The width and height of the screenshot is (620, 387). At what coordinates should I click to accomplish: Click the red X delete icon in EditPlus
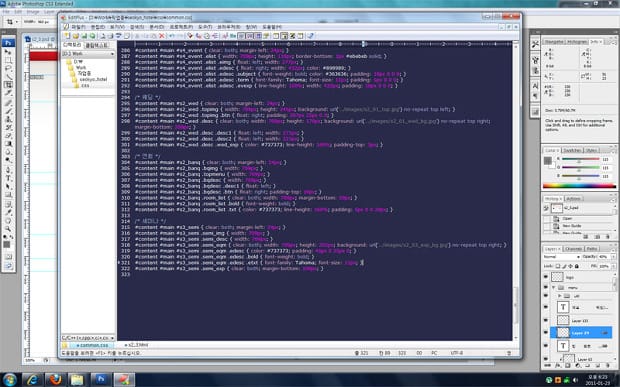point(161,36)
